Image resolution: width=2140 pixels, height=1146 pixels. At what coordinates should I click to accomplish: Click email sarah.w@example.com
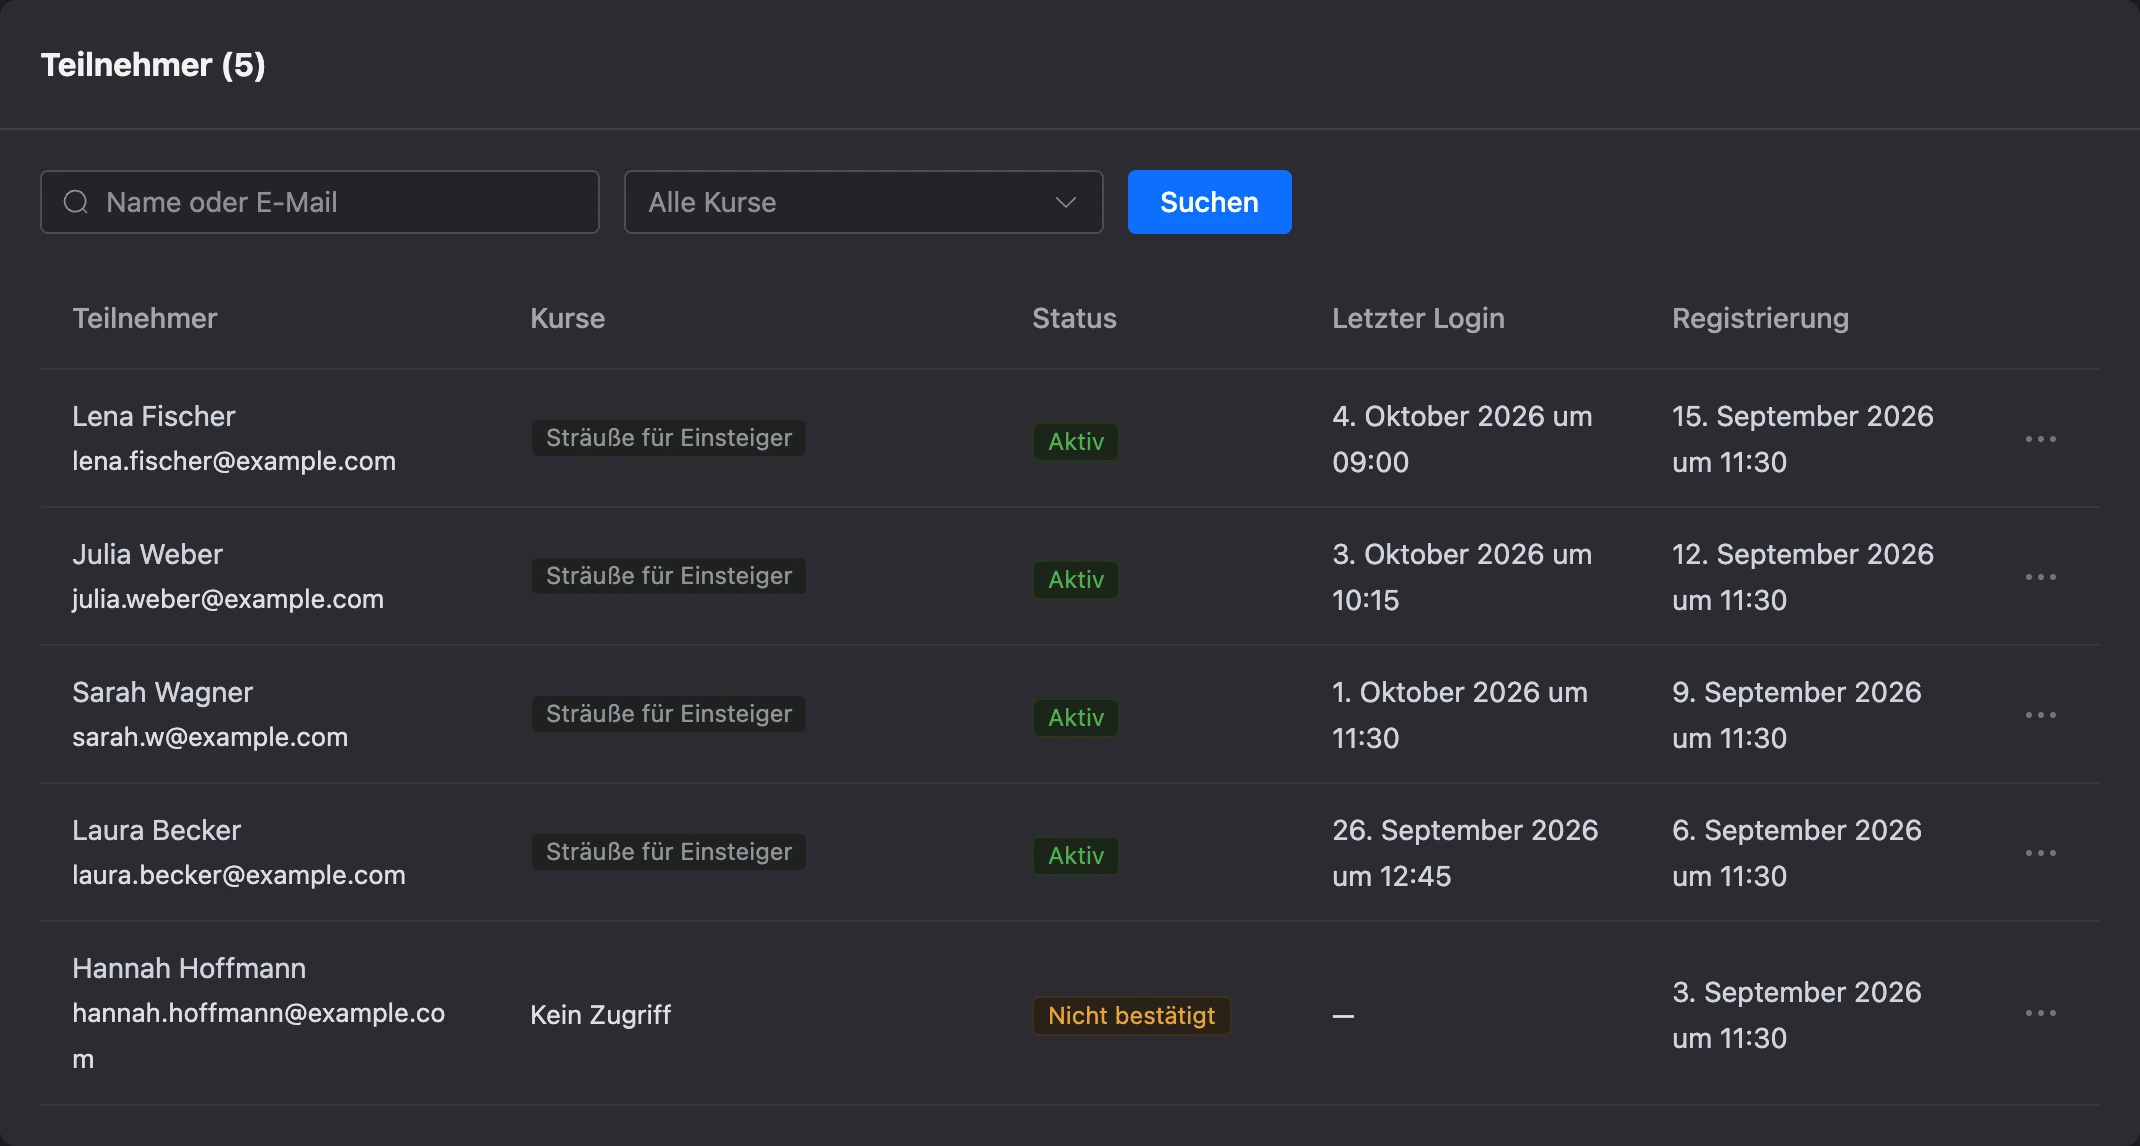210,737
